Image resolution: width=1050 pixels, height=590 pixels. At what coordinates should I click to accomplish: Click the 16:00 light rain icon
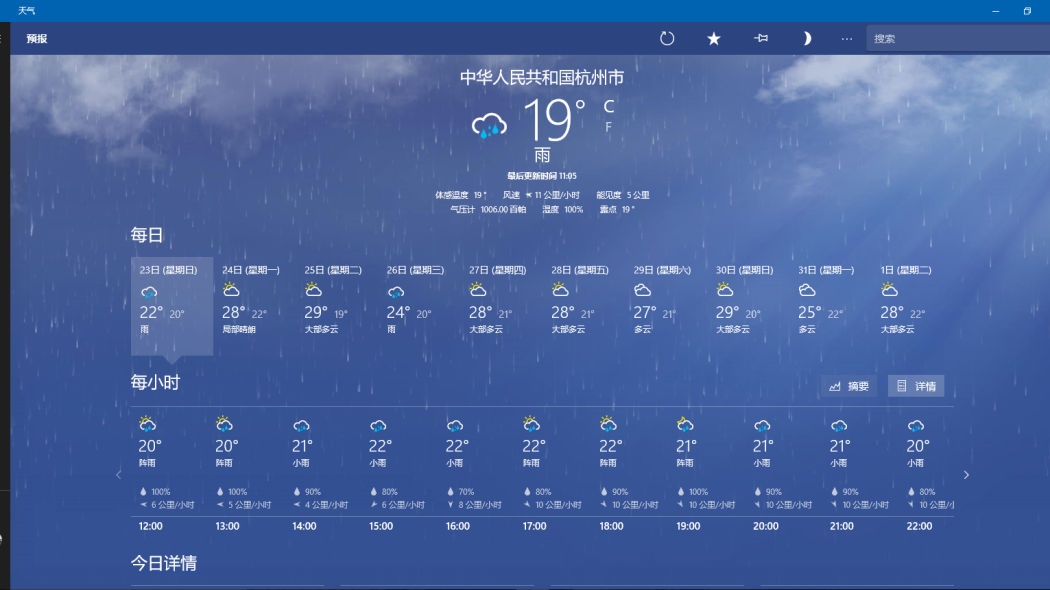tap(455, 425)
